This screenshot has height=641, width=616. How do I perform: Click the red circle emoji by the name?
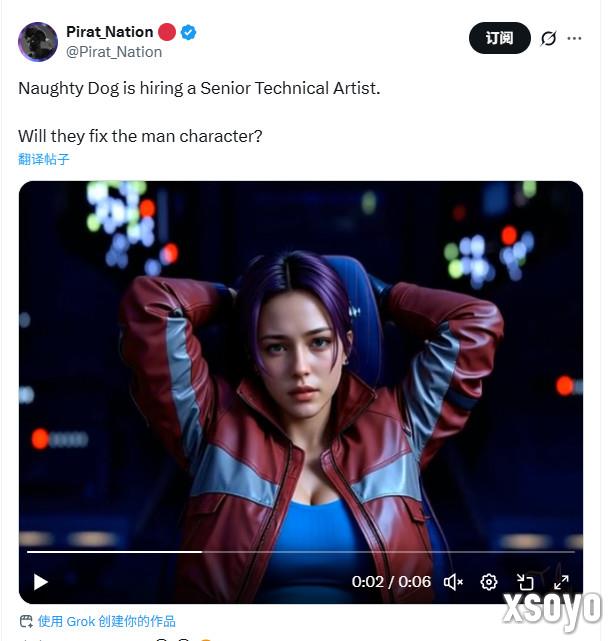167,32
